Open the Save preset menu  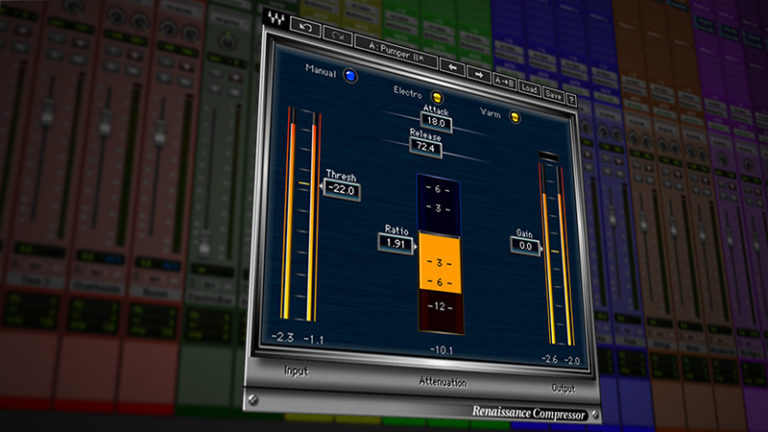[553, 94]
